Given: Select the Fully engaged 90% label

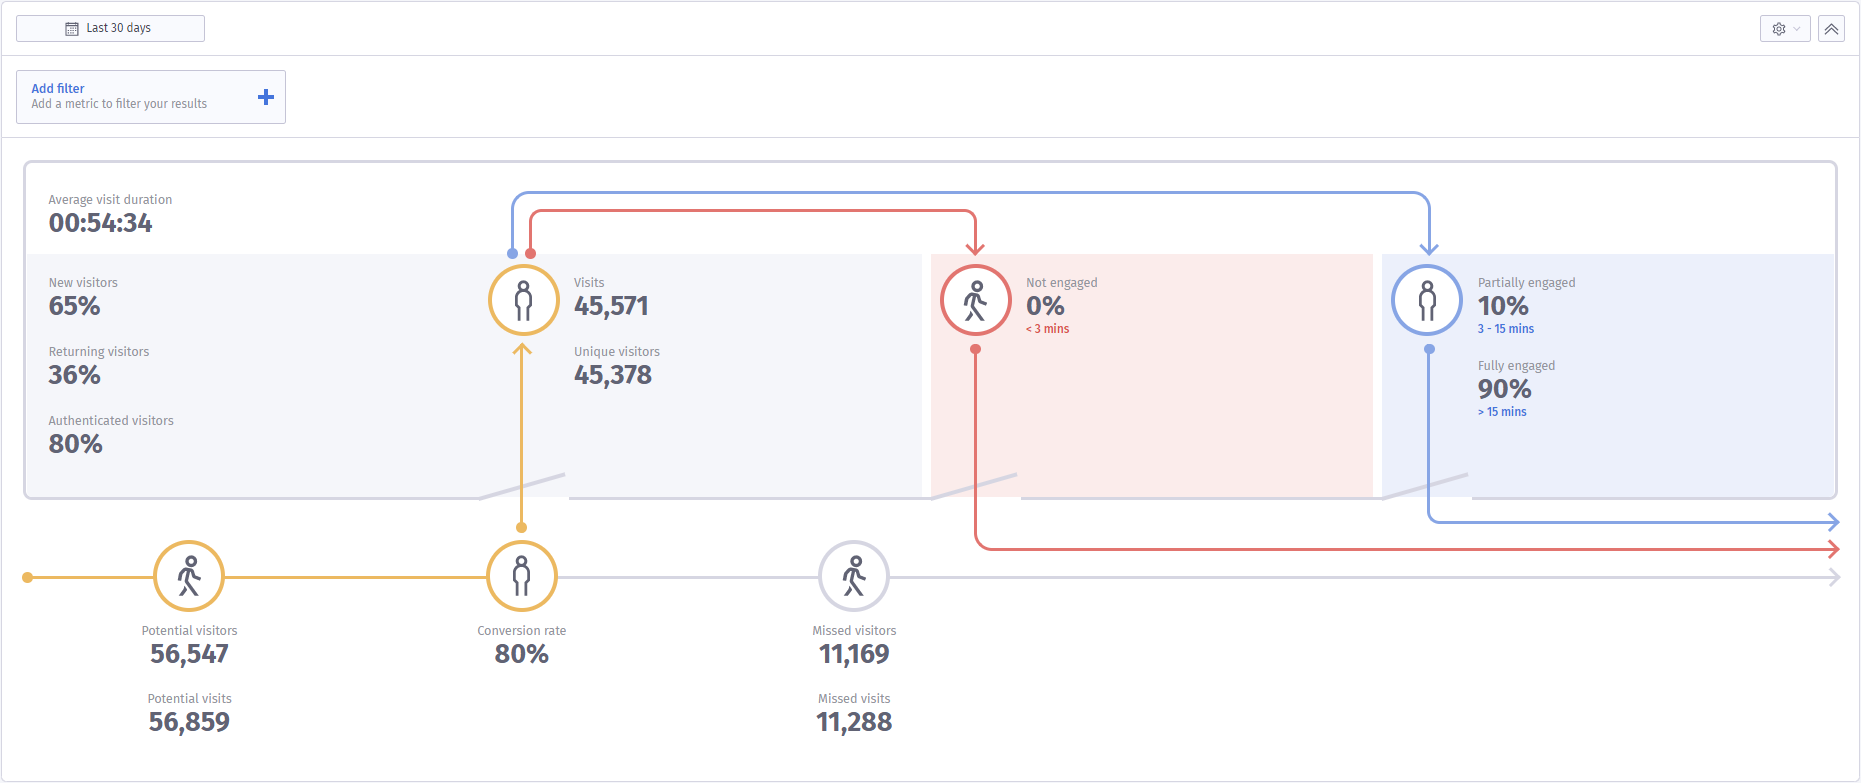Looking at the screenshot, I should tap(1503, 389).
